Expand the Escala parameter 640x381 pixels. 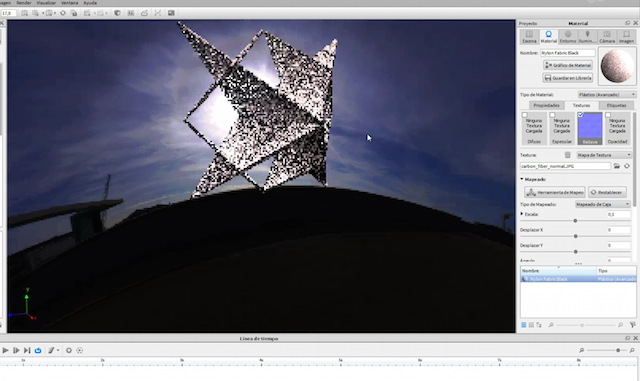coord(522,214)
